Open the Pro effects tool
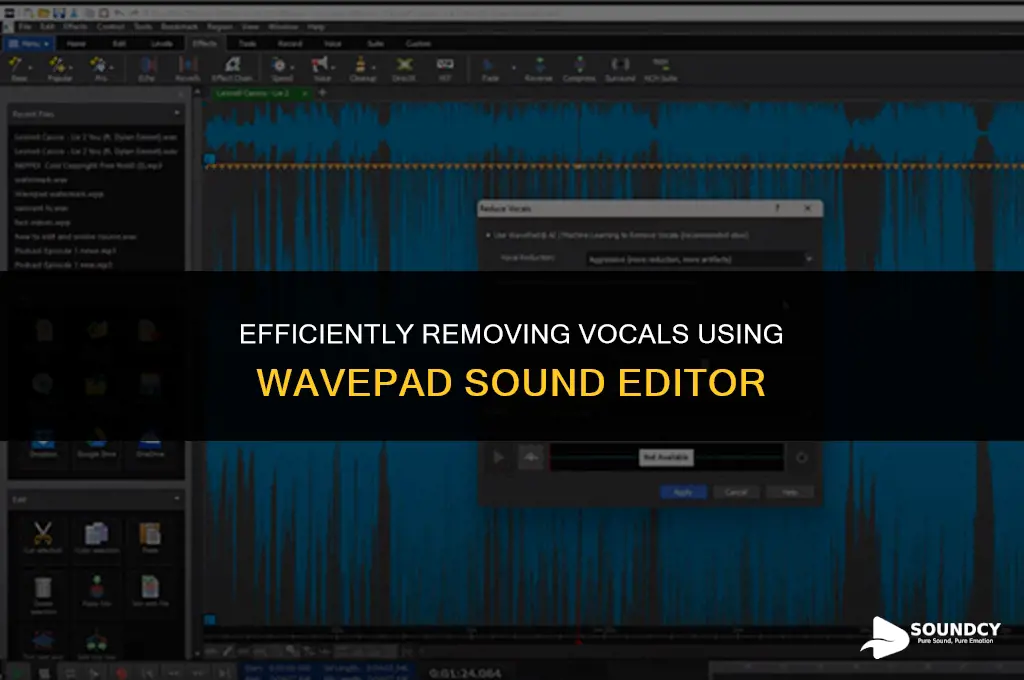1024x680 pixels. 100,69
